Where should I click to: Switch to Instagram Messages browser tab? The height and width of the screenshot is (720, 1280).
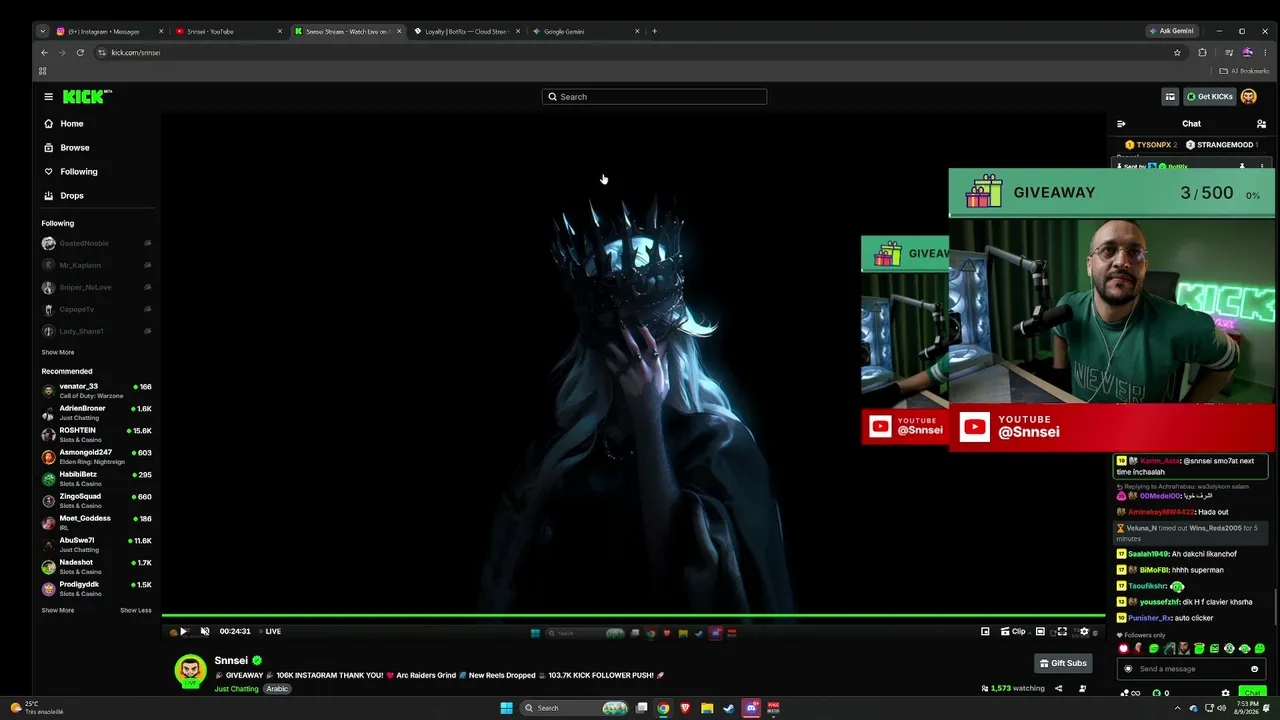110,31
